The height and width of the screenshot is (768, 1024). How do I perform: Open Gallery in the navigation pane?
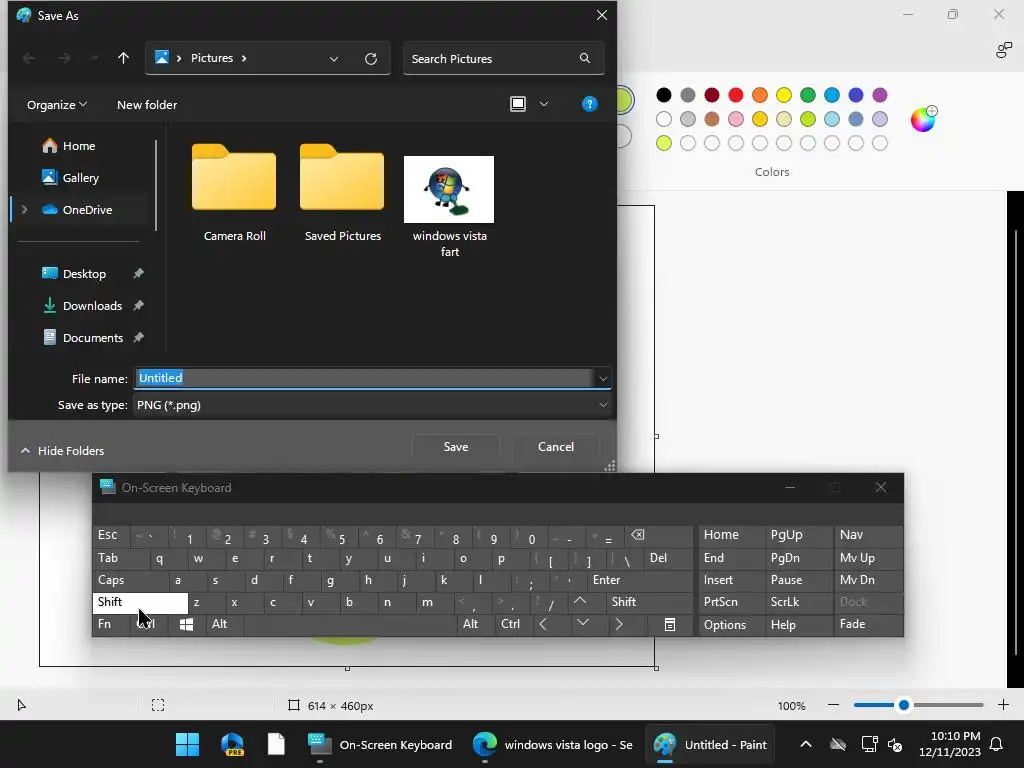pyautogui.click(x=70, y=178)
